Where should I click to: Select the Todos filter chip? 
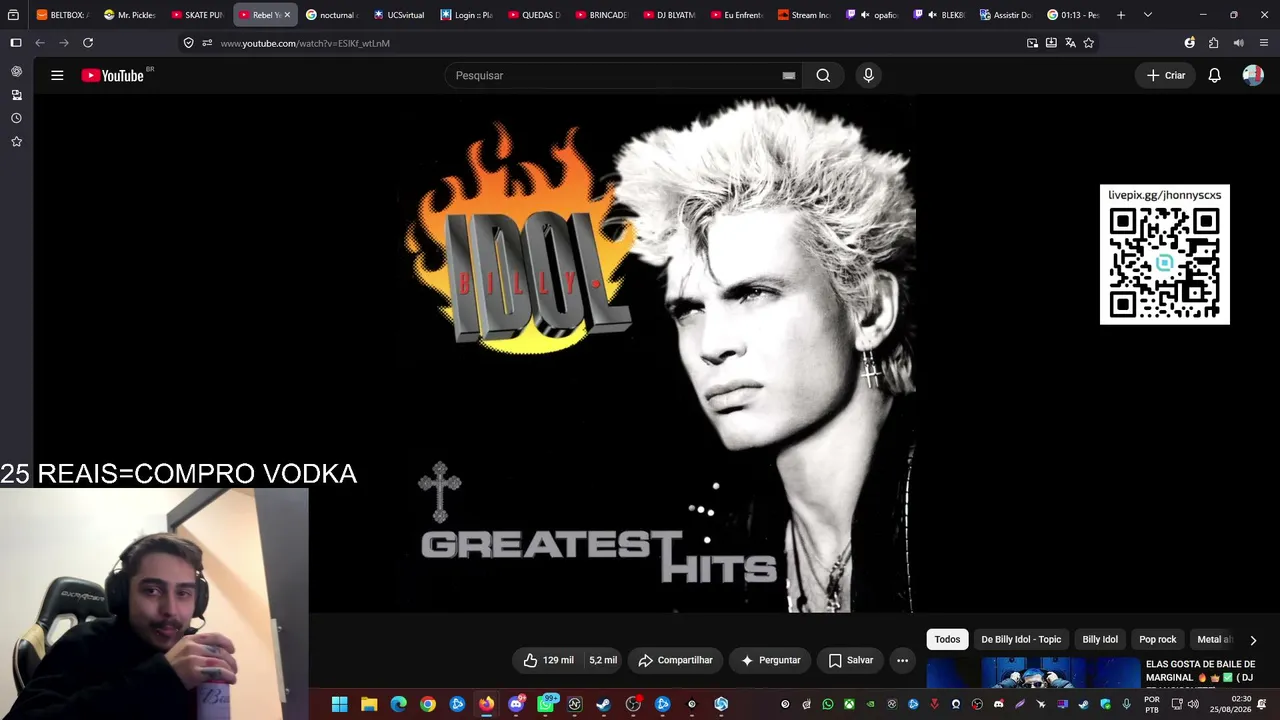click(947, 639)
